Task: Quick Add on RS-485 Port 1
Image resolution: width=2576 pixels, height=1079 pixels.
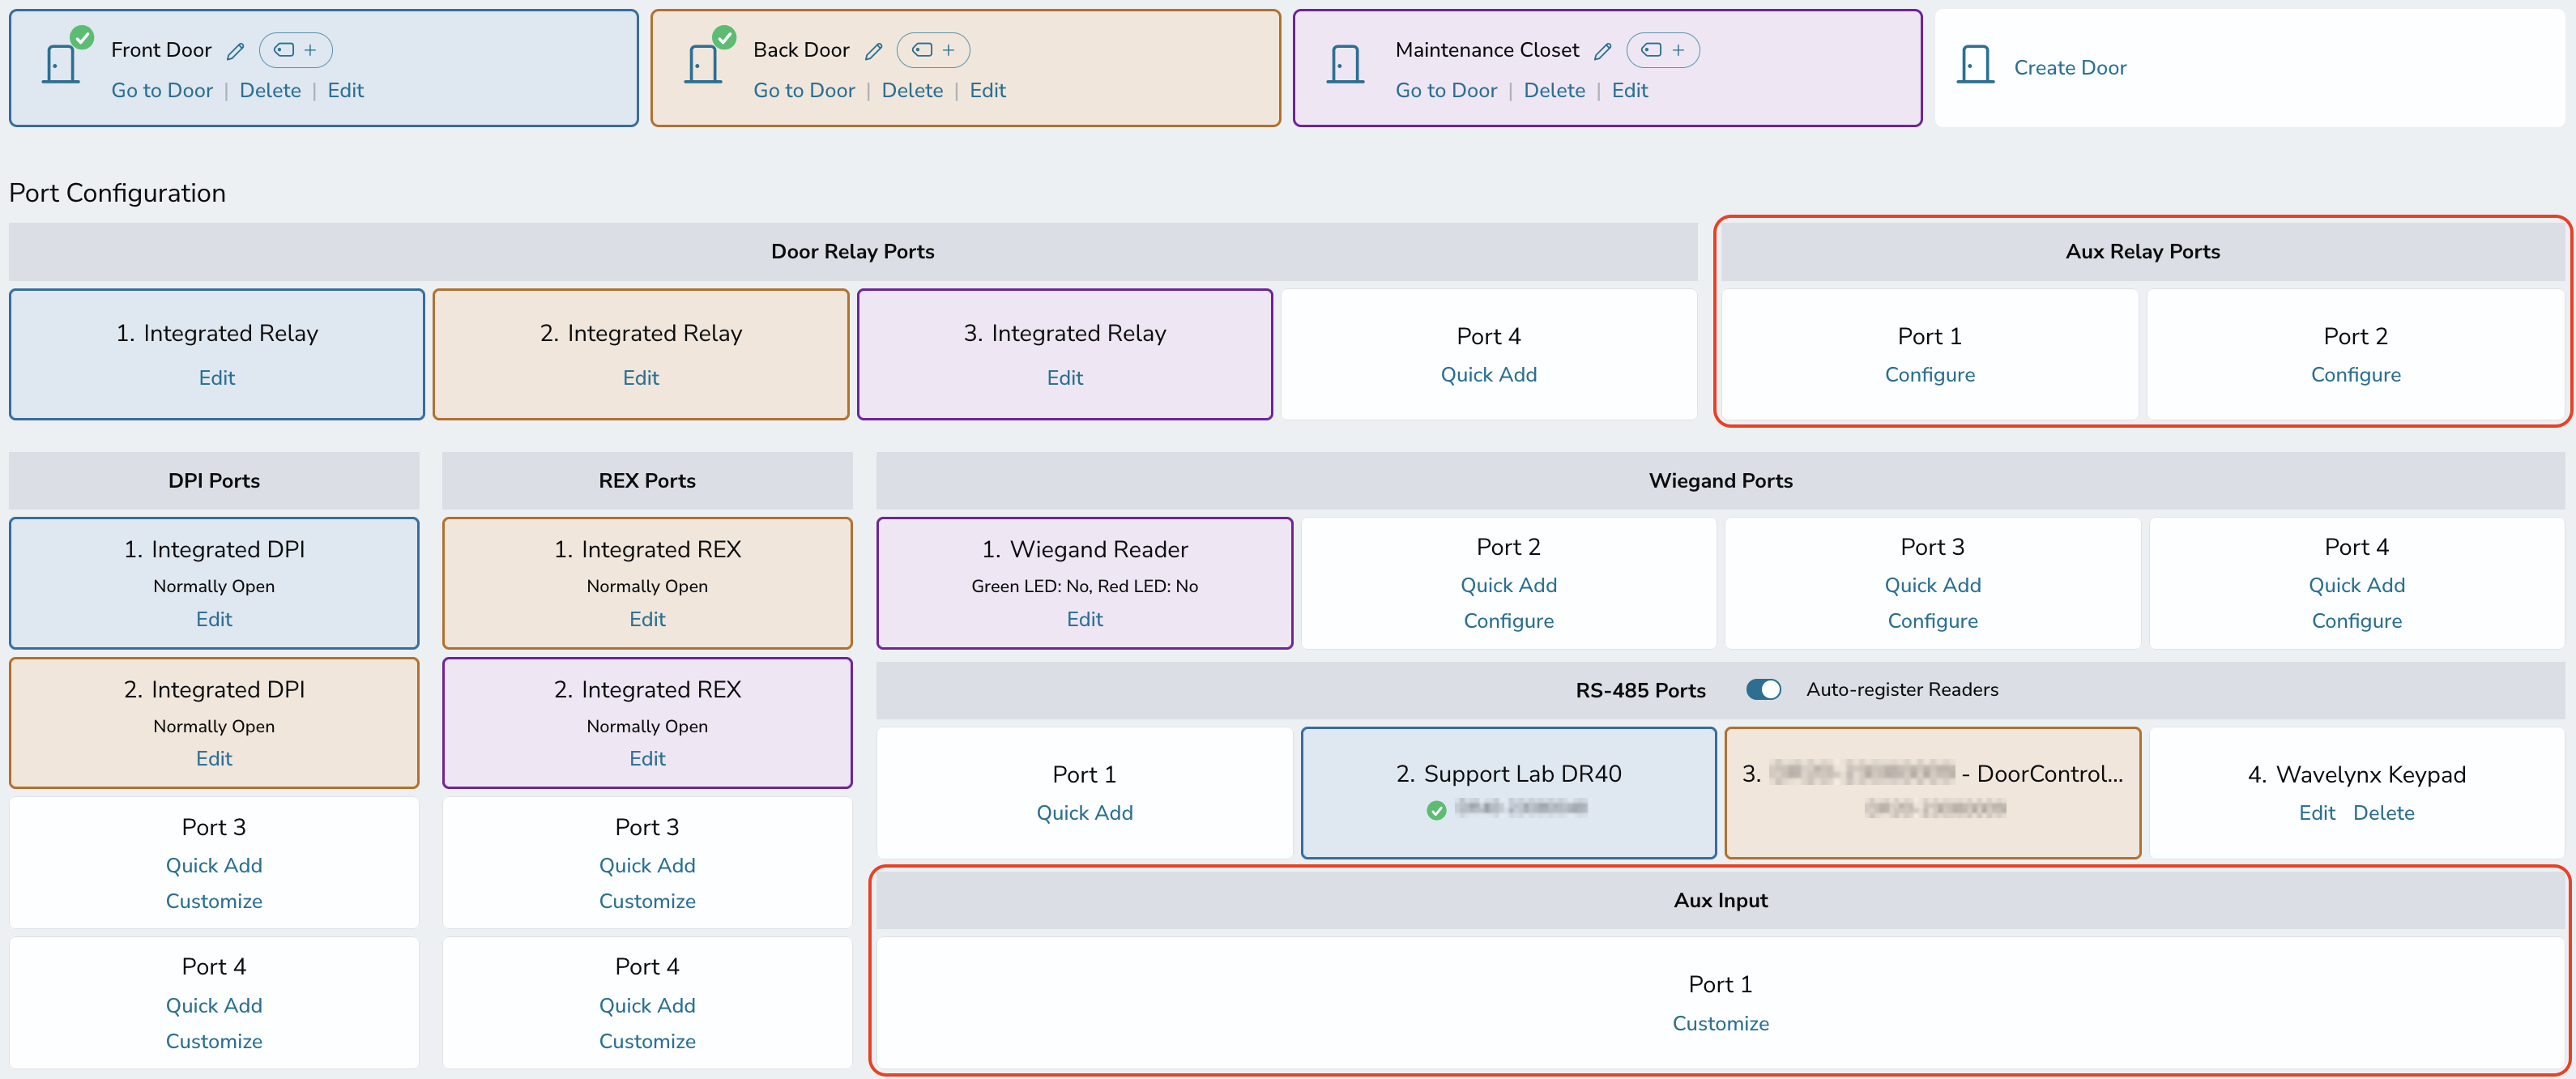Action: (x=1084, y=812)
